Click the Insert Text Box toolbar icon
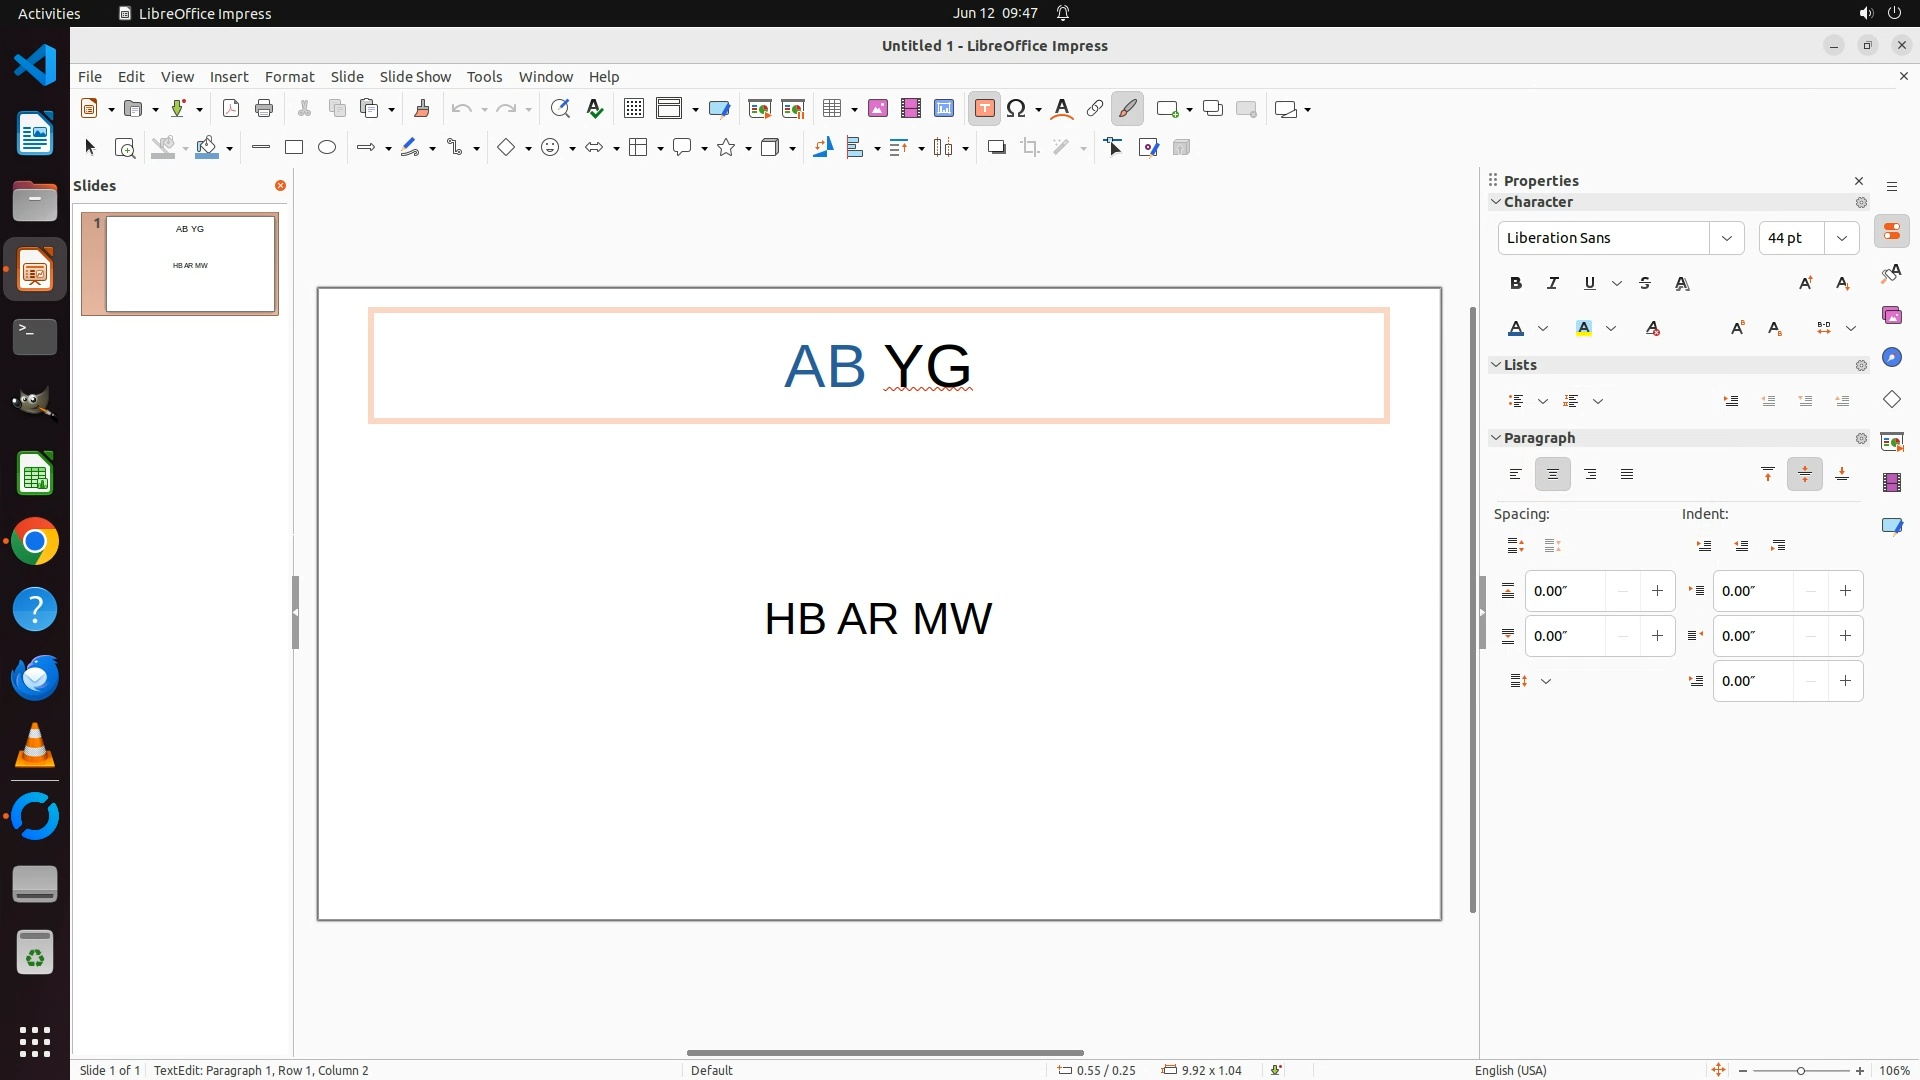 coord(984,109)
